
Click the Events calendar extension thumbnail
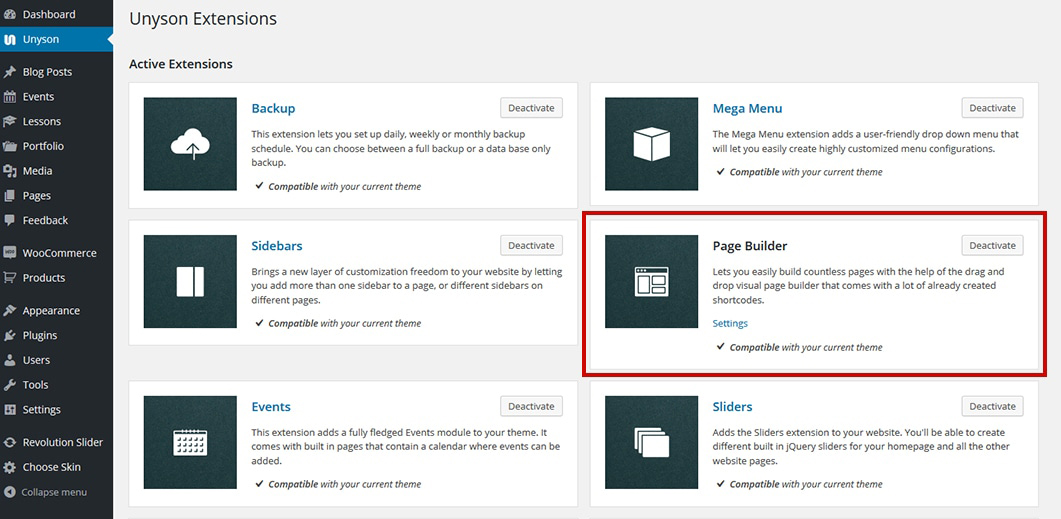[190, 443]
